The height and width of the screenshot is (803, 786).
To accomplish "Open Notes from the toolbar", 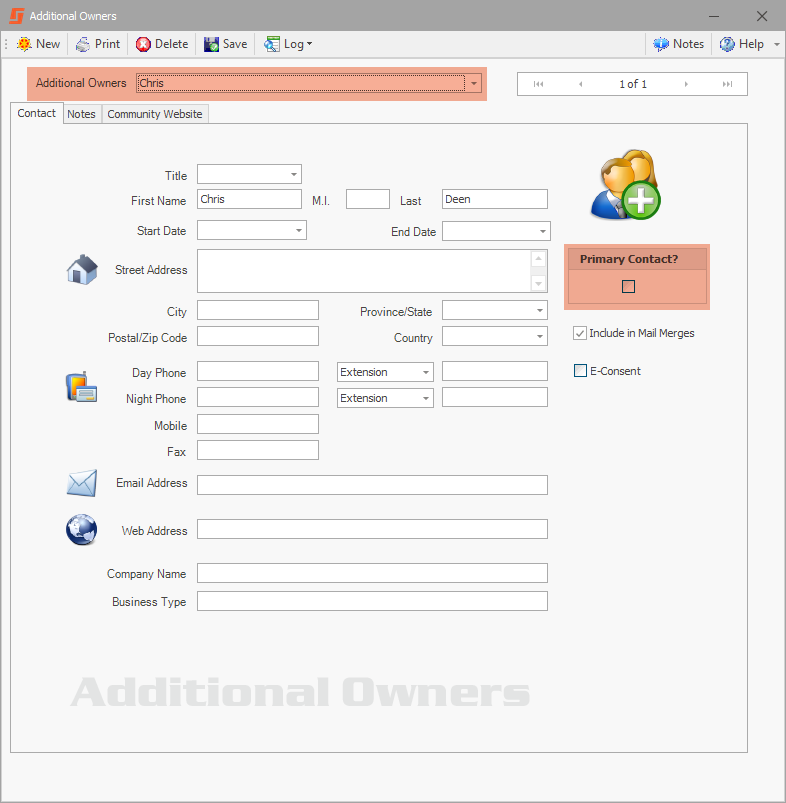I will click(x=679, y=44).
